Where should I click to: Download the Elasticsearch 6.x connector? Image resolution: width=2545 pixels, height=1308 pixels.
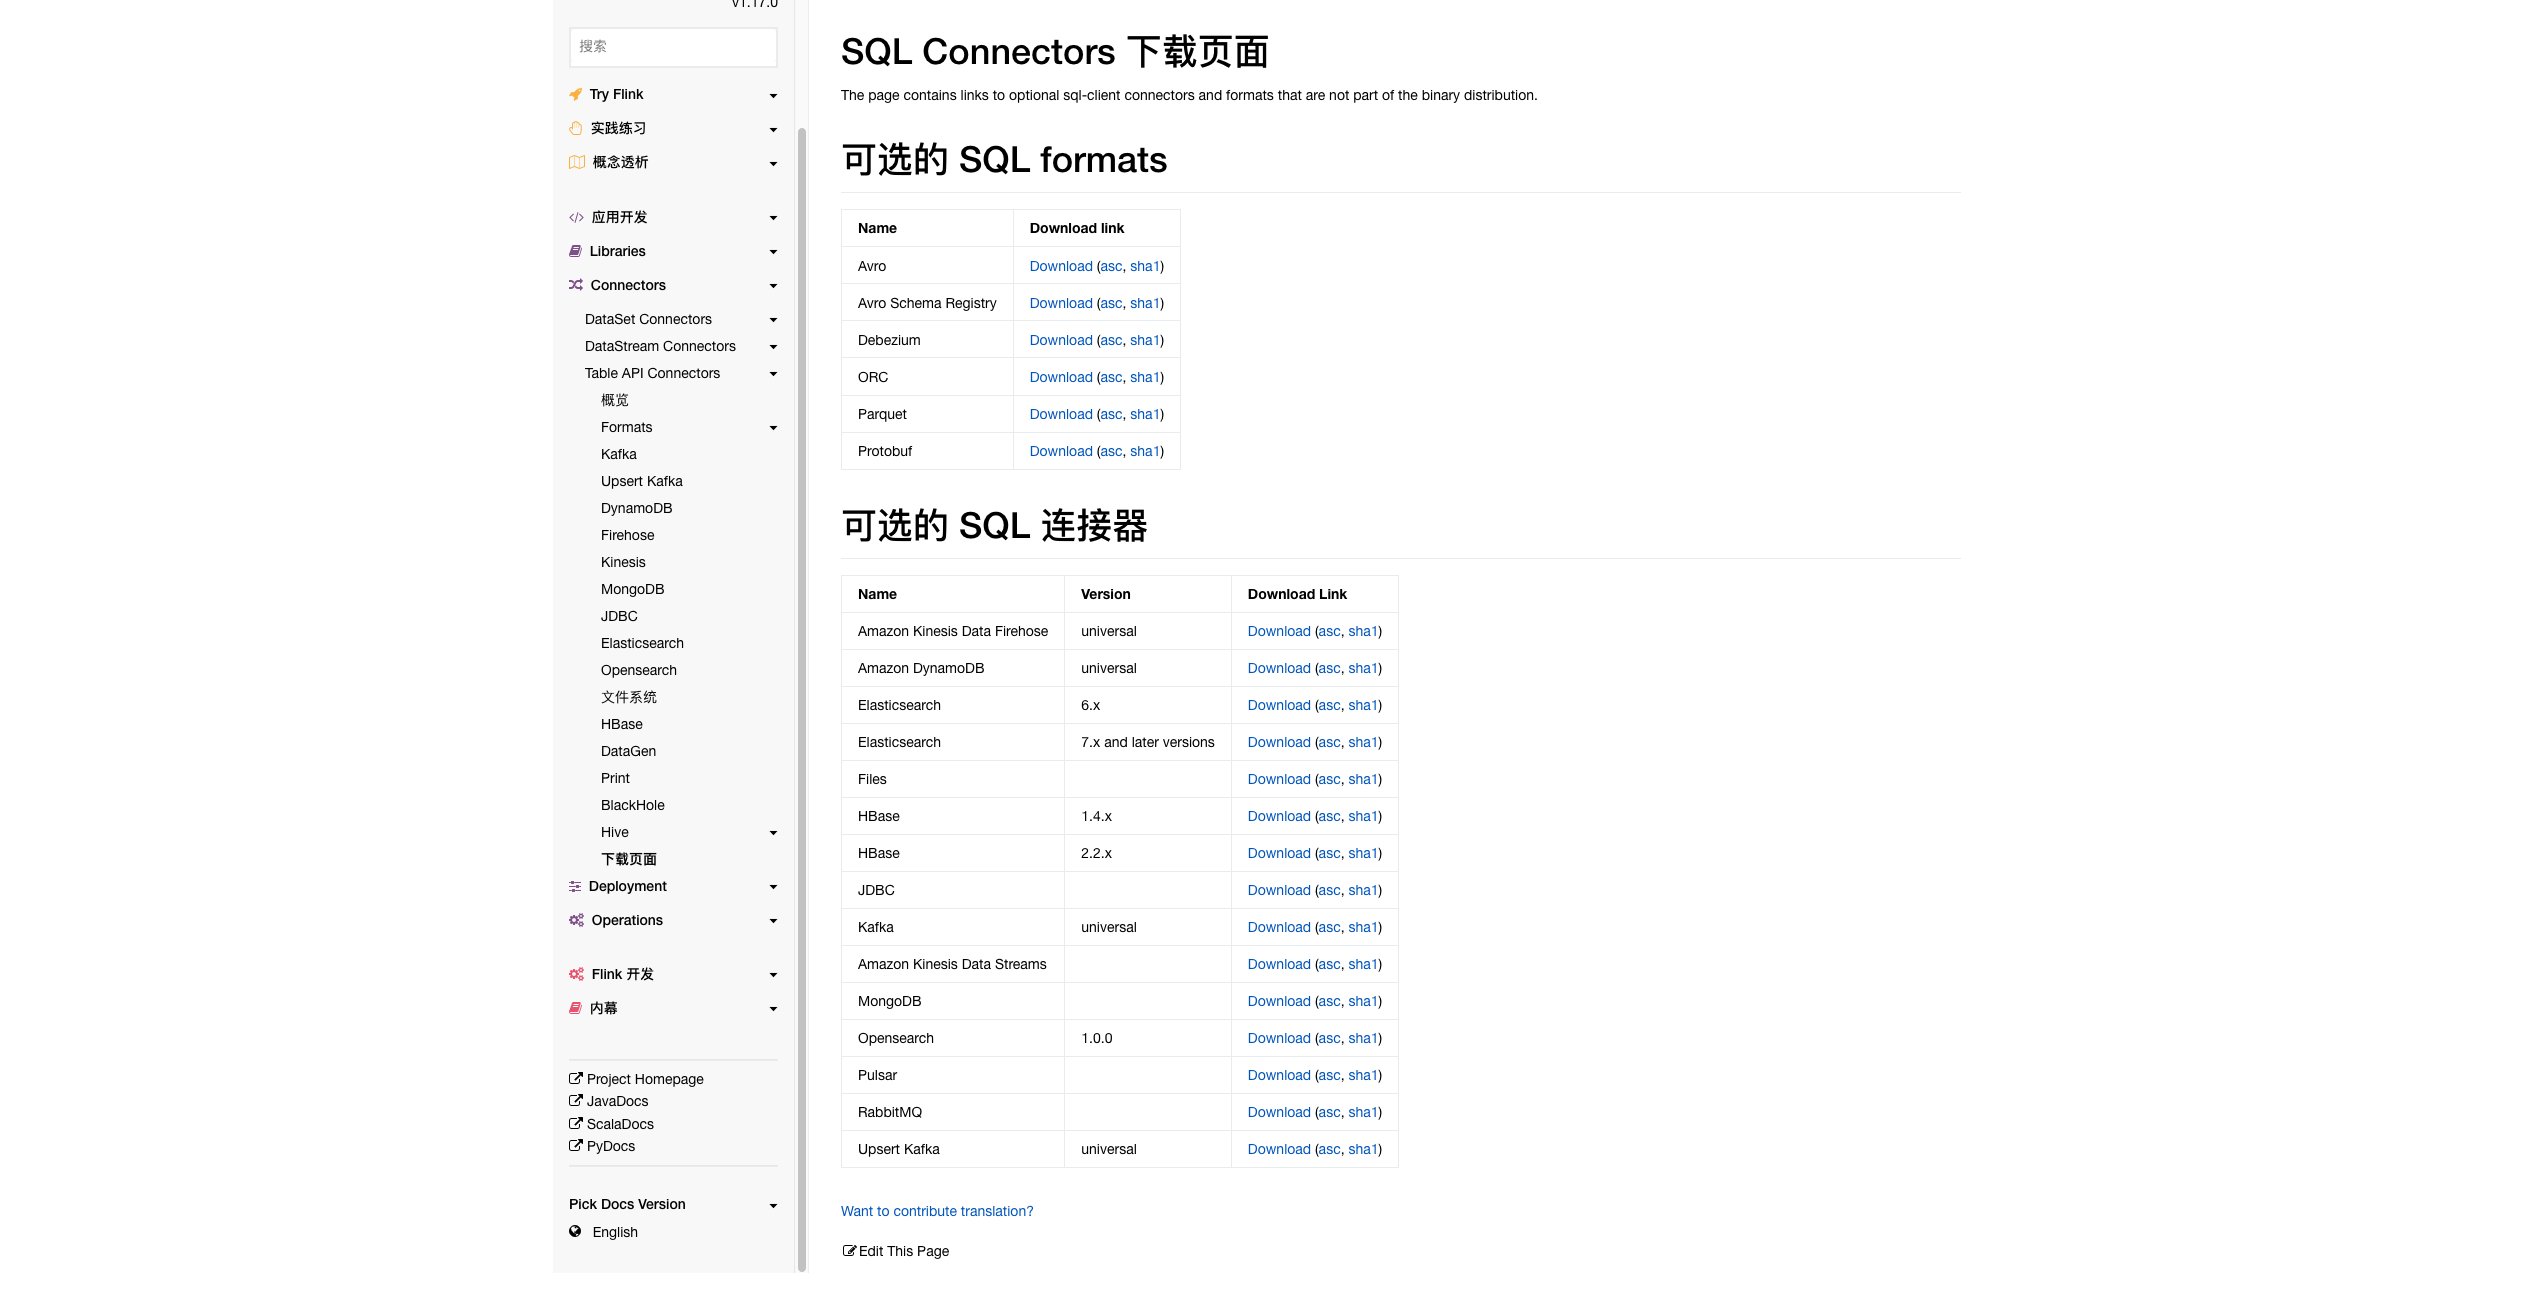pyautogui.click(x=1278, y=705)
